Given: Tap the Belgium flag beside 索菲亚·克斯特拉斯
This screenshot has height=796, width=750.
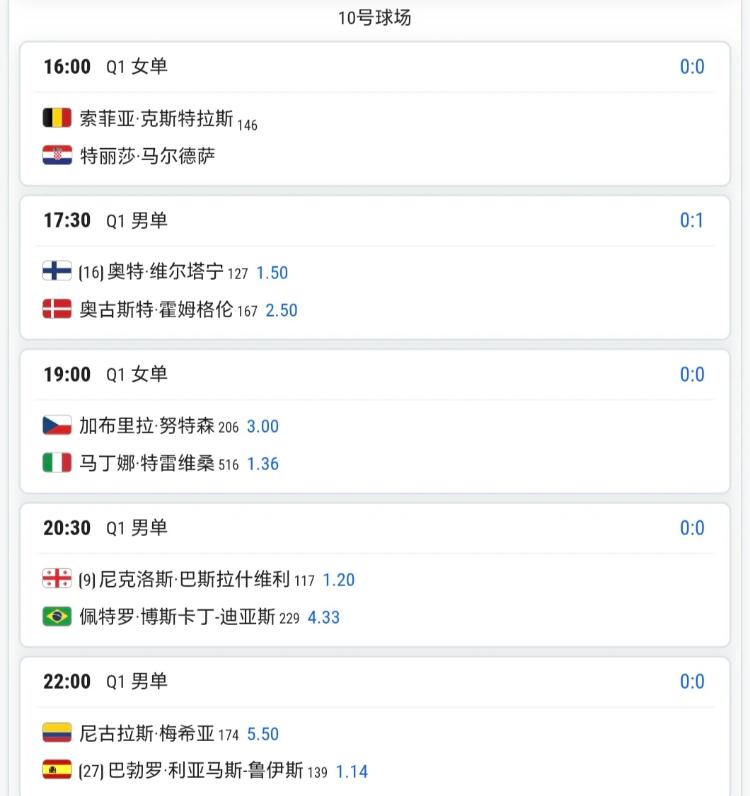Looking at the screenshot, I should (x=57, y=118).
